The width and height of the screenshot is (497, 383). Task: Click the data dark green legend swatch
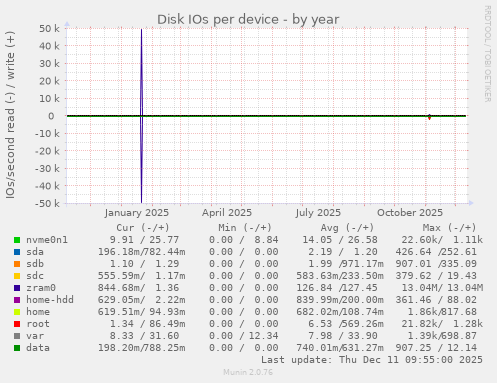[17, 348]
